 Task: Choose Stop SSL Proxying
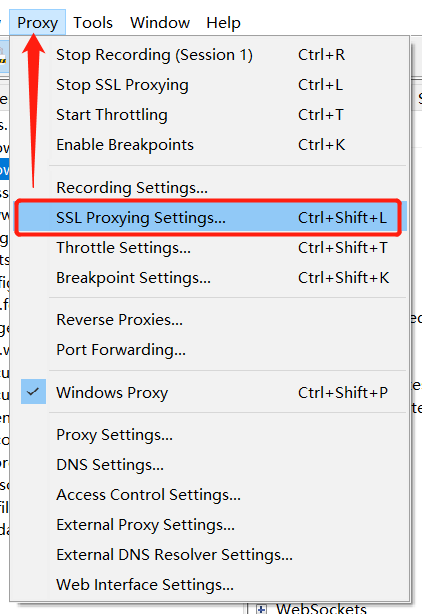[x=210, y=85]
